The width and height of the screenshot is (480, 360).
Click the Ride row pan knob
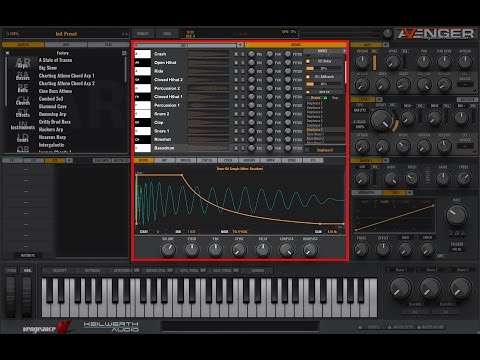[x=270, y=71]
